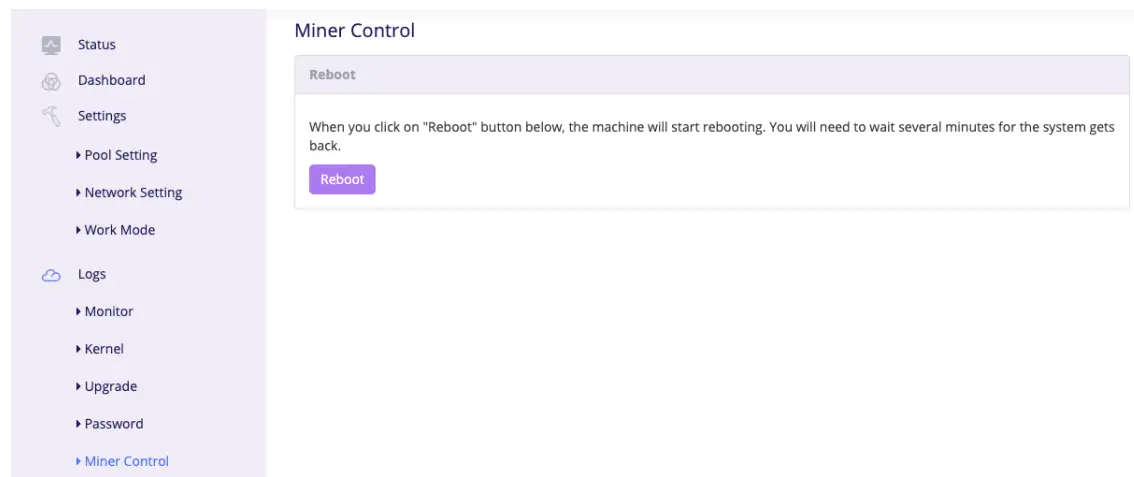Image resolution: width=1134 pixels, height=477 pixels.
Task: Open the Upgrade item
Action: [x=106, y=387]
